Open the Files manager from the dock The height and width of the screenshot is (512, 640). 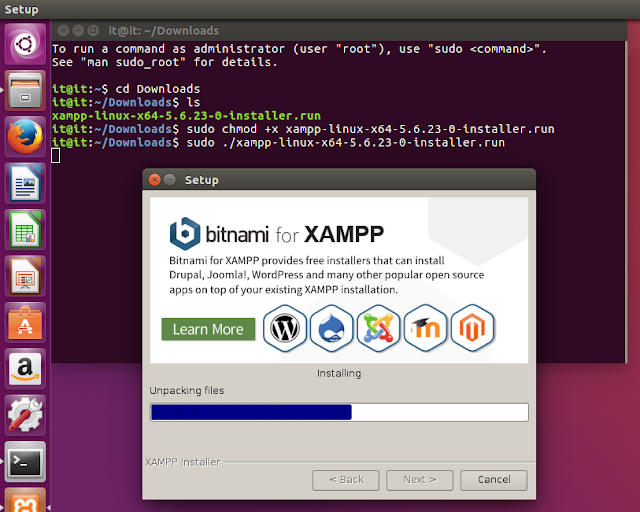(x=25, y=90)
